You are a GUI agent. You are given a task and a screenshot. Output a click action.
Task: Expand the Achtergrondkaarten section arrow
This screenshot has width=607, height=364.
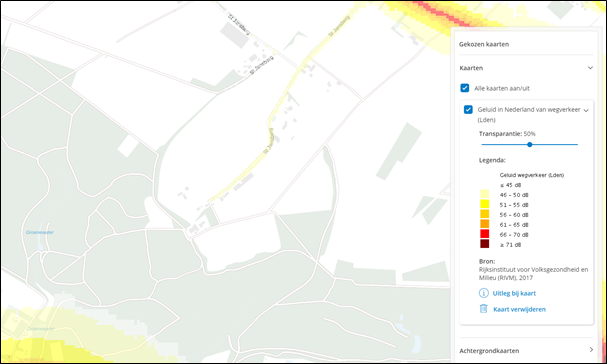(x=591, y=350)
